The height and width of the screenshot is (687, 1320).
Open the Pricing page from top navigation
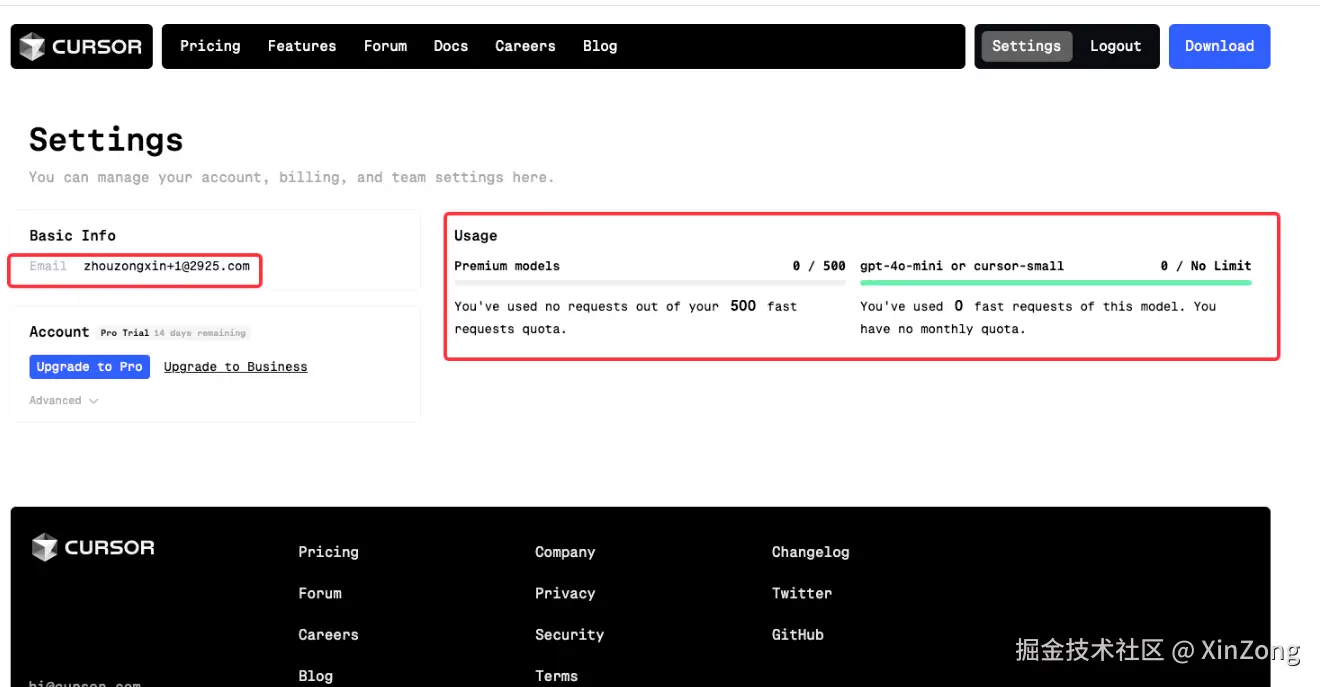210,46
